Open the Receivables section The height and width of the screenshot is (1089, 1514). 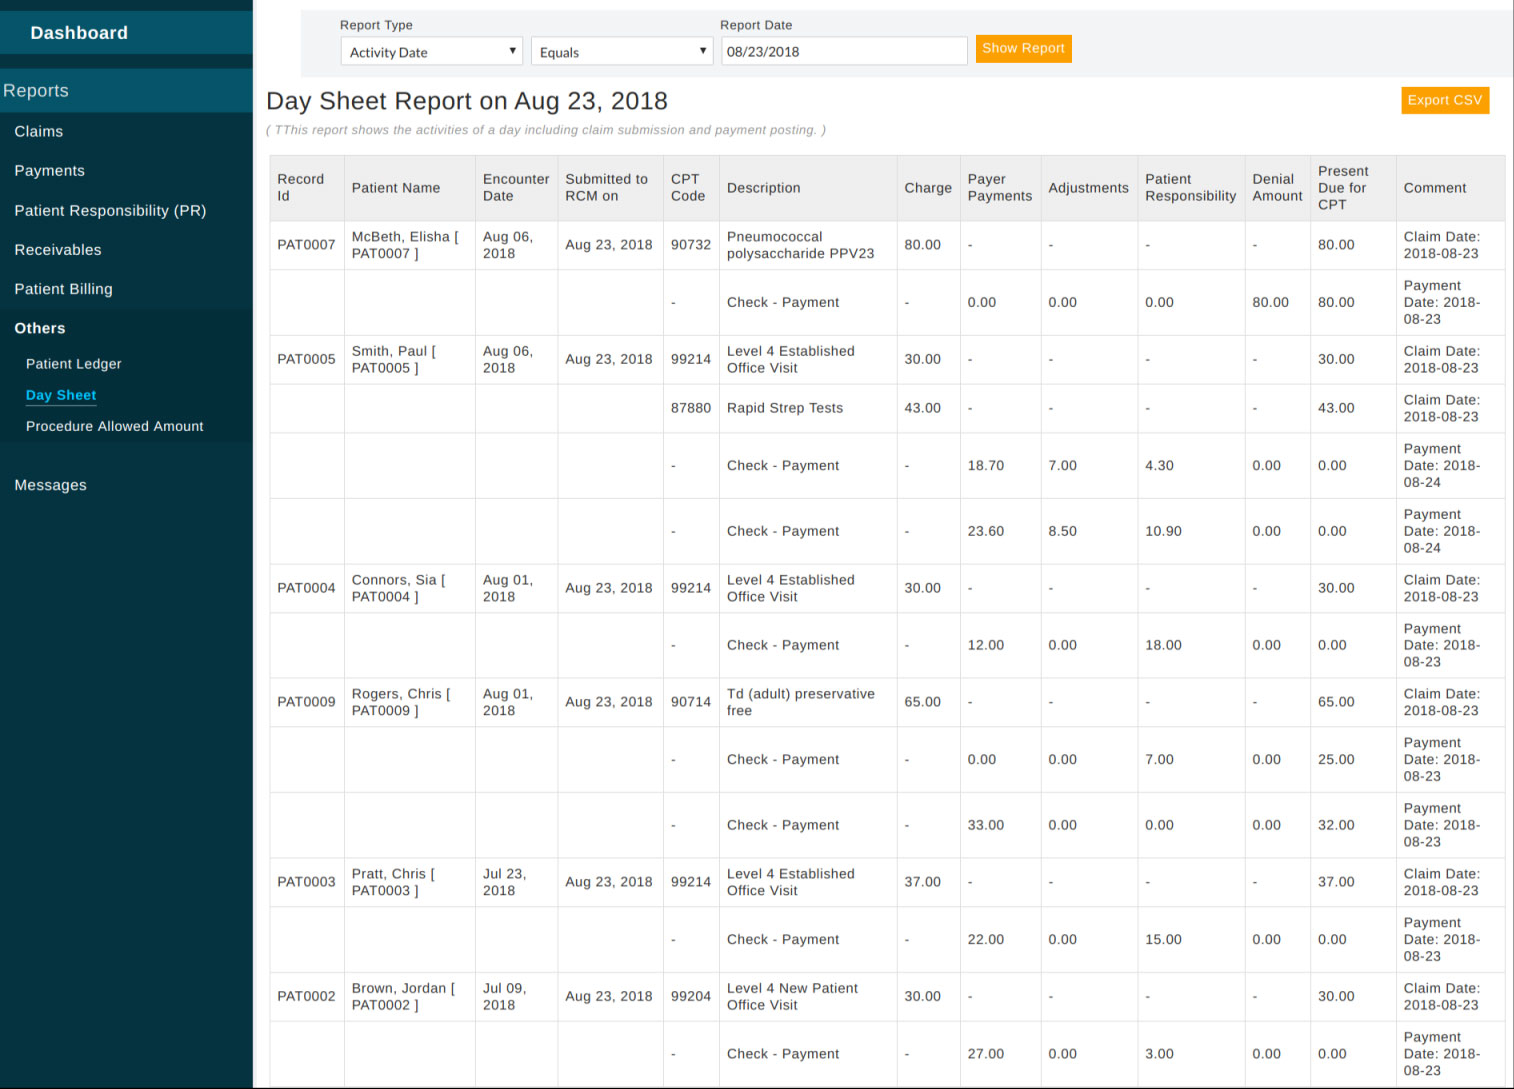pos(57,249)
